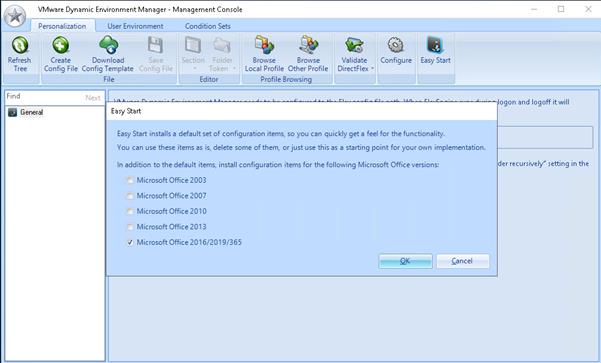
Task: Click the Profile Browsing group label
Action: click(x=286, y=79)
